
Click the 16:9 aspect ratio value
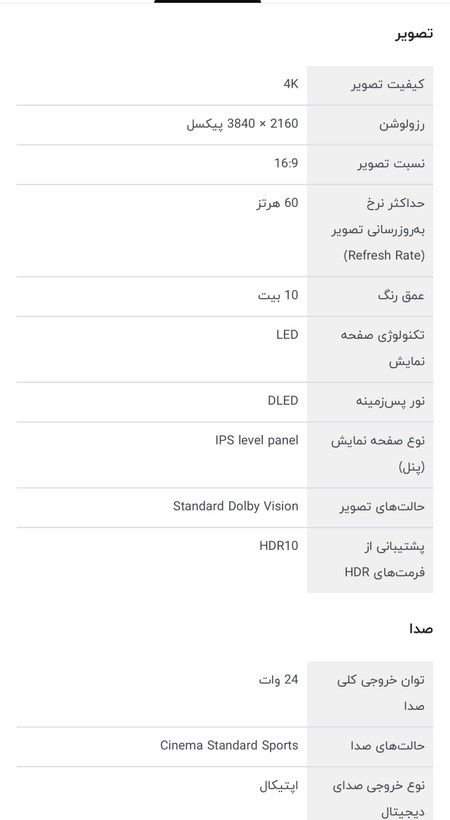[286, 163]
